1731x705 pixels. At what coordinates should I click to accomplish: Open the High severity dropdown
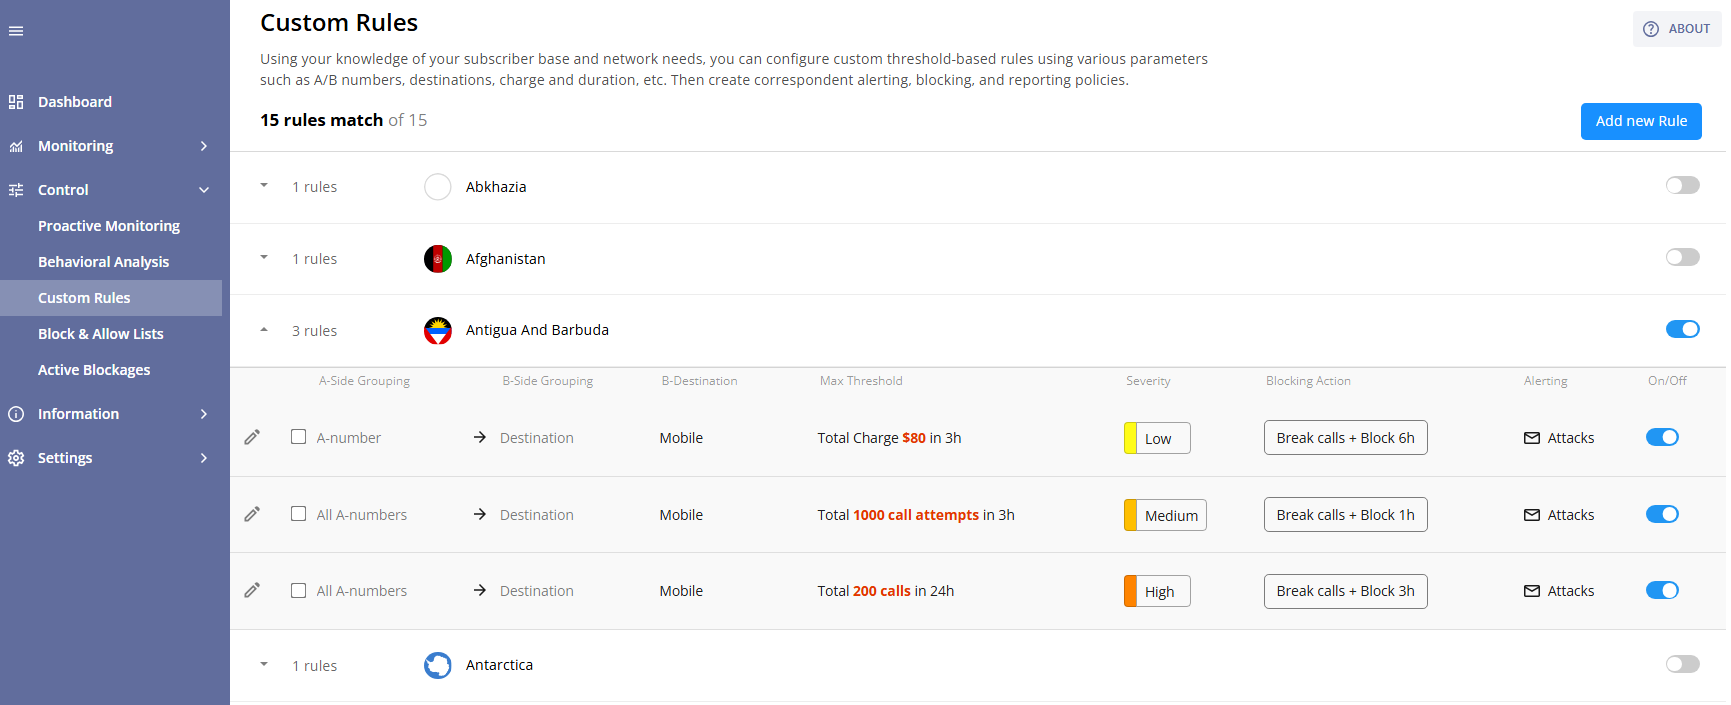pos(1157,591)
